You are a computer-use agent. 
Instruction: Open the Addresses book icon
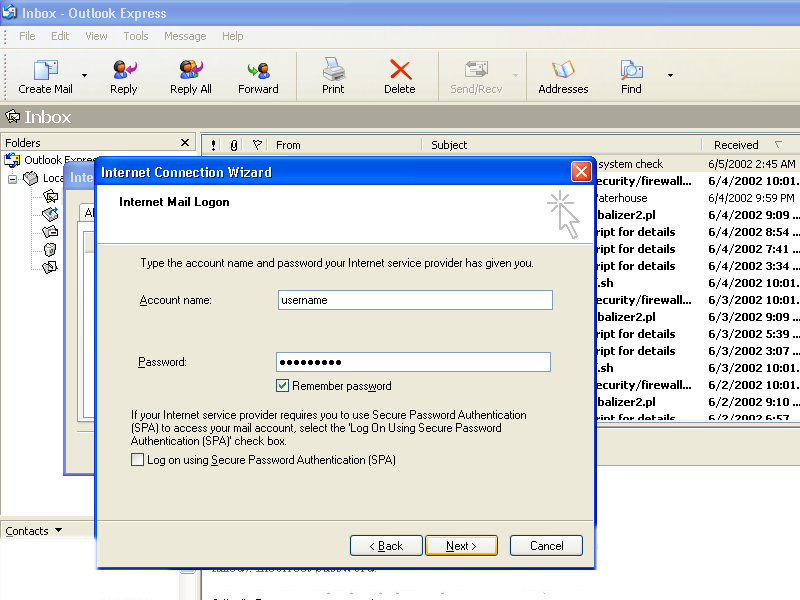563,70
